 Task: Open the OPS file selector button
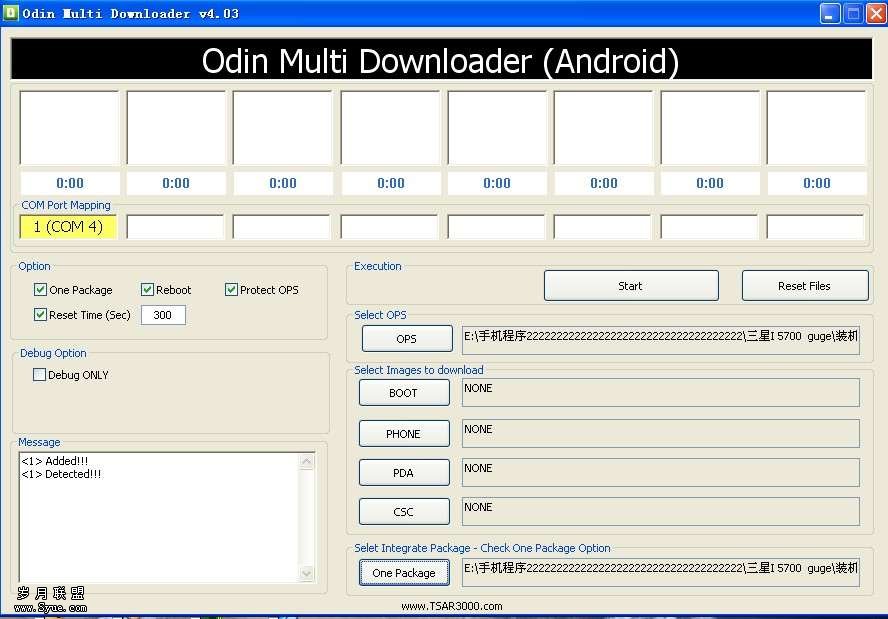point(407,339)
